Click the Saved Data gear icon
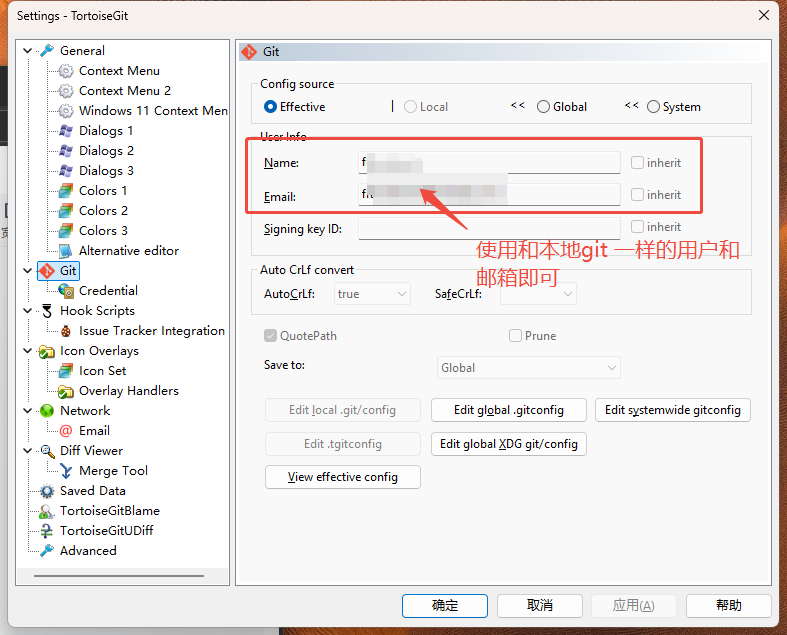The image size is (787, 635). pyautogui.click(x=47, y=491)
